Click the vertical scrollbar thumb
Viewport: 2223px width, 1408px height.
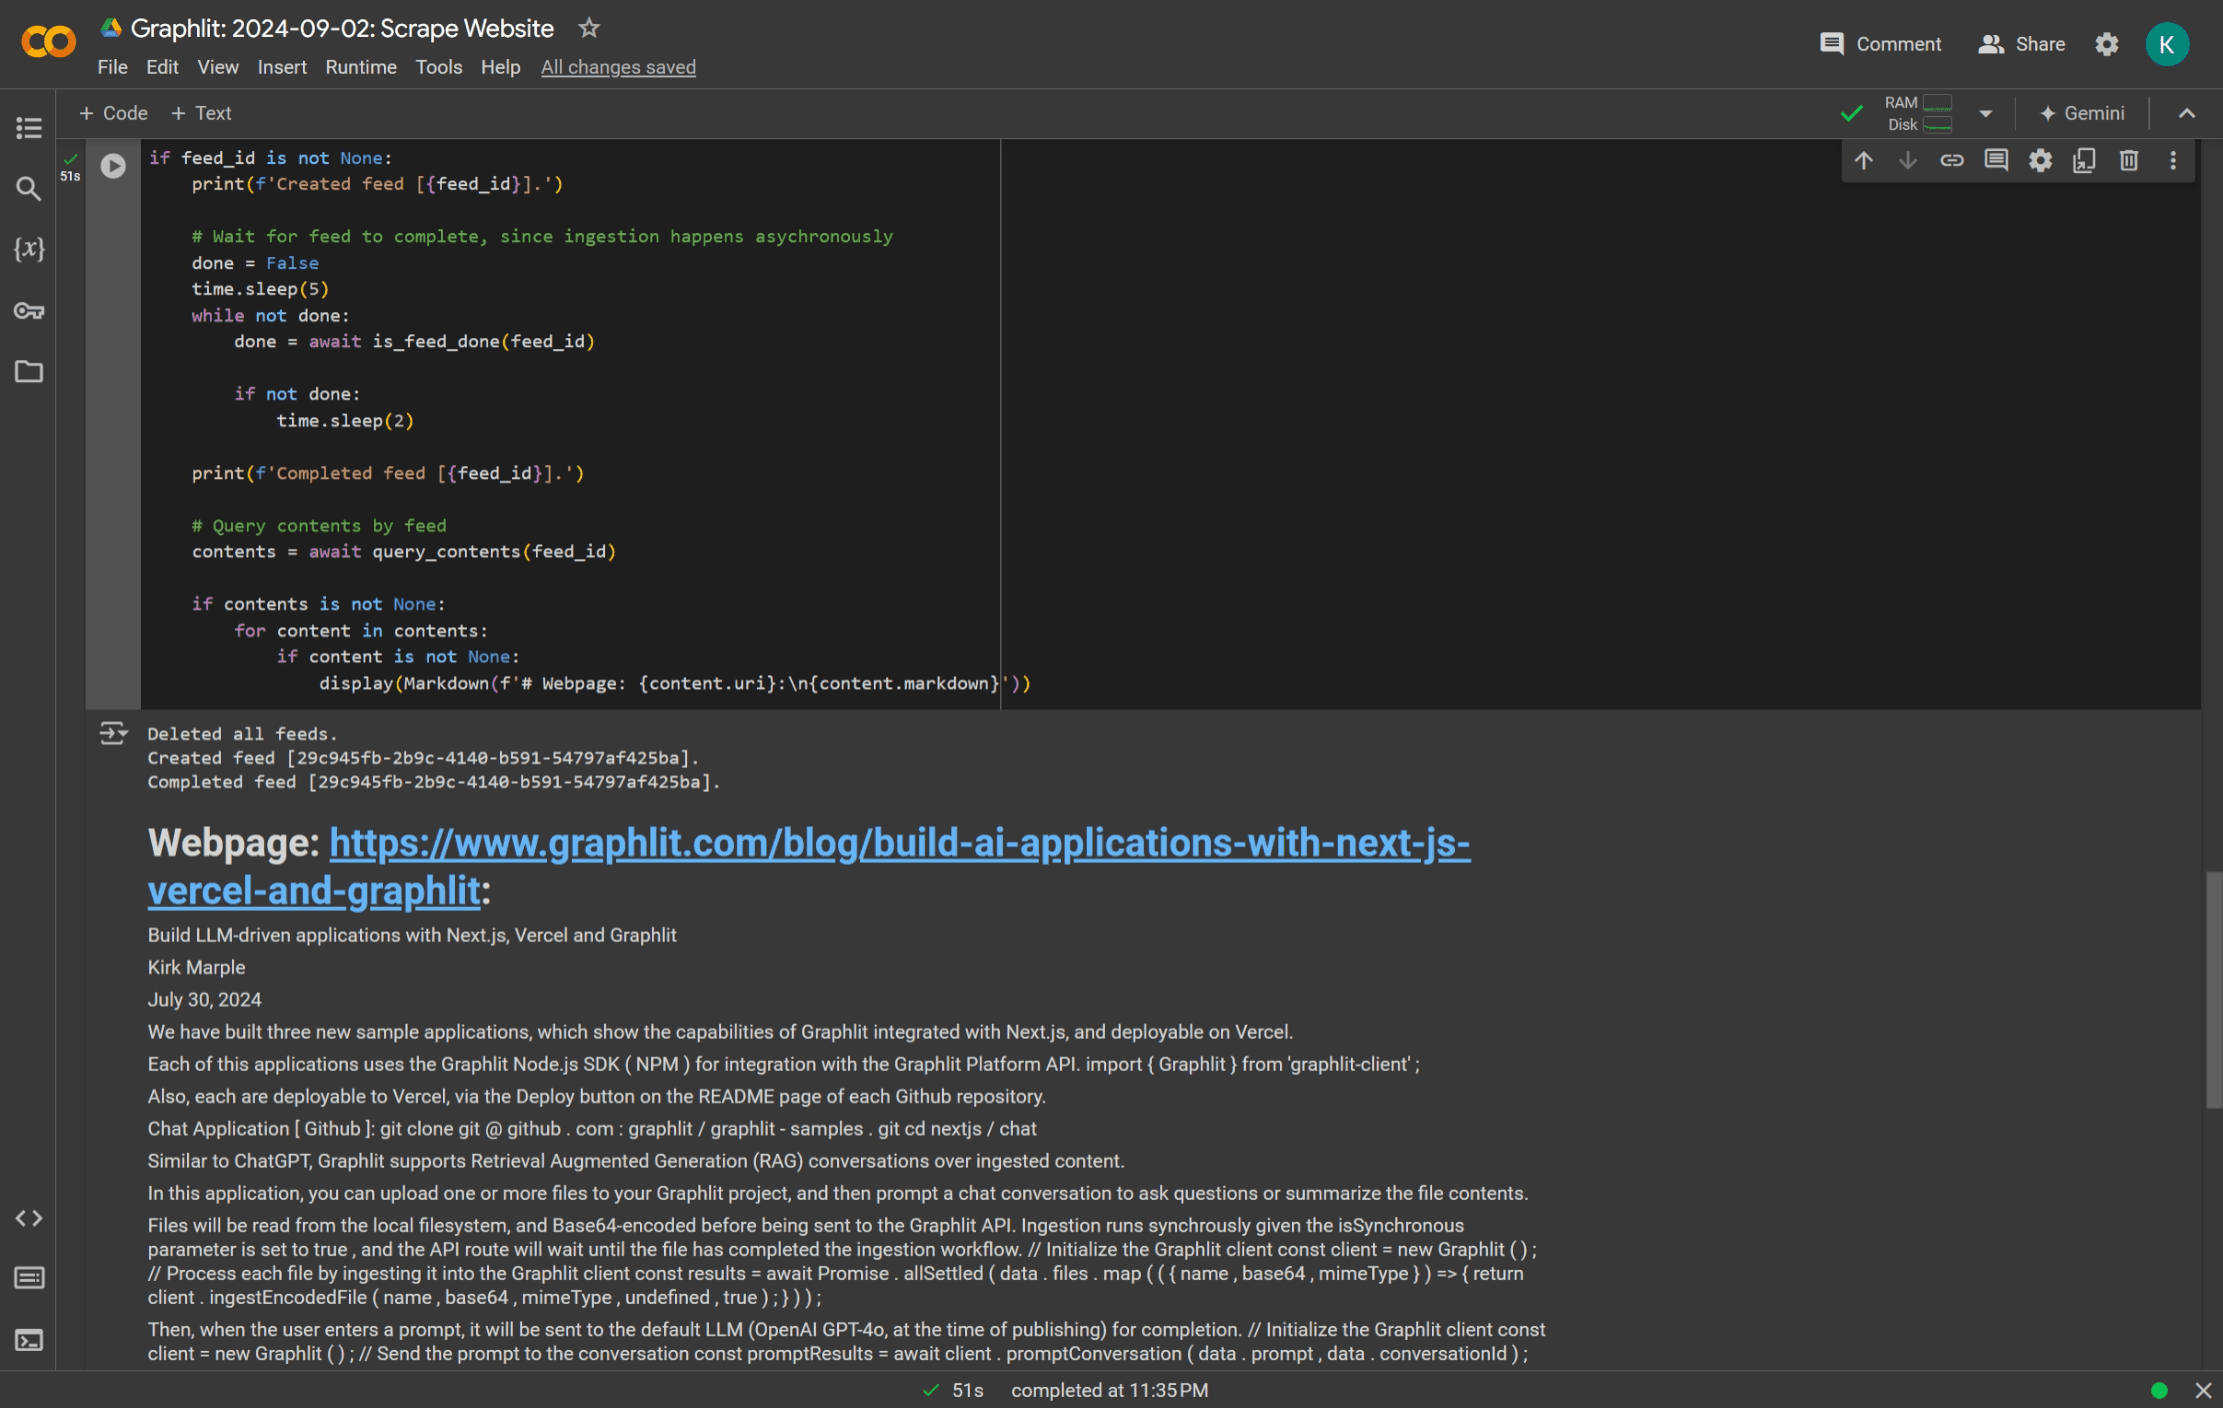2213,990
